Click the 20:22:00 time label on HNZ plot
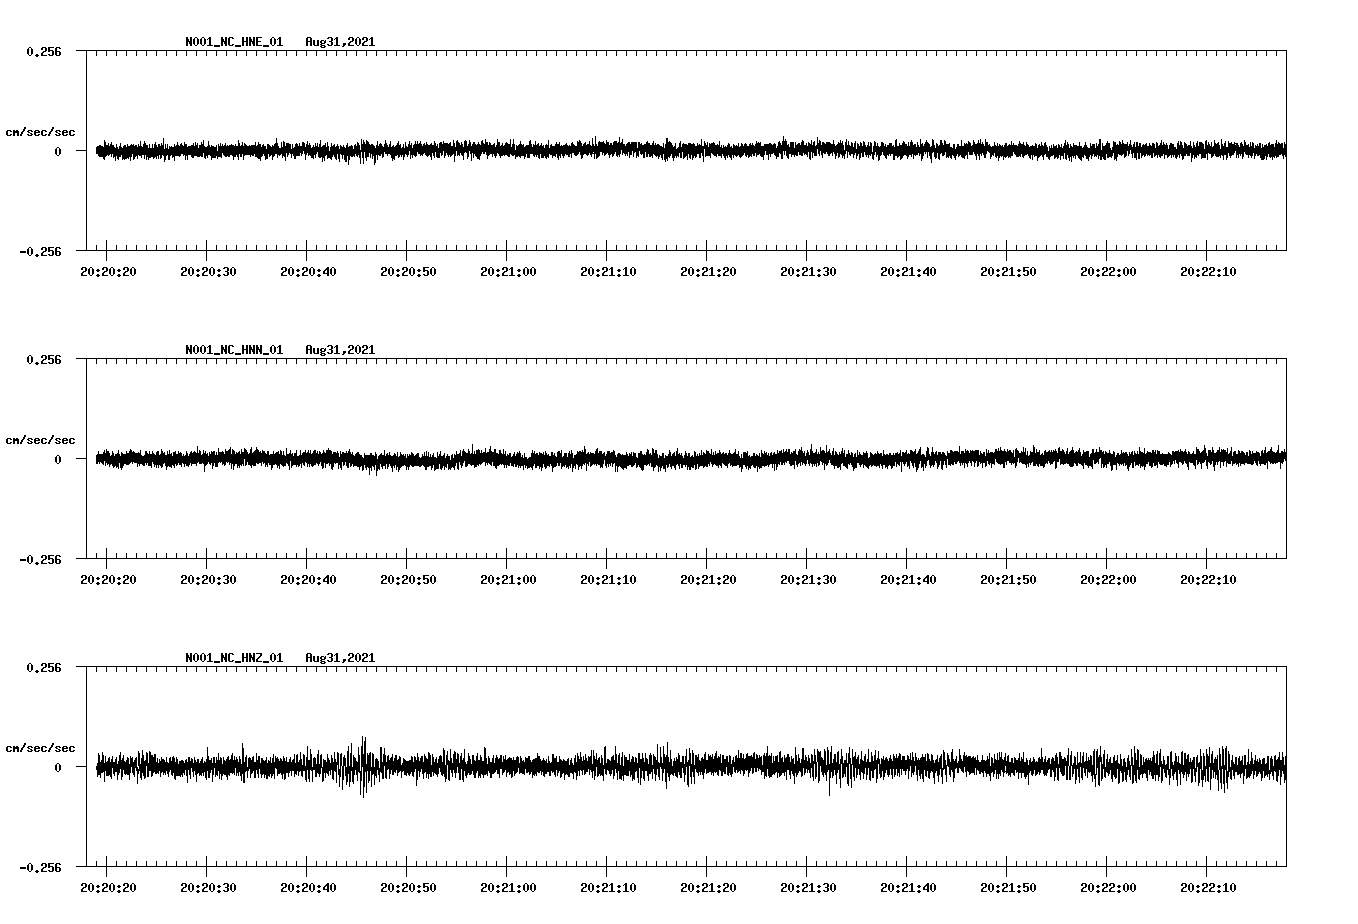The height and width of the screenshot is (924, 1358). [1108, 888]
